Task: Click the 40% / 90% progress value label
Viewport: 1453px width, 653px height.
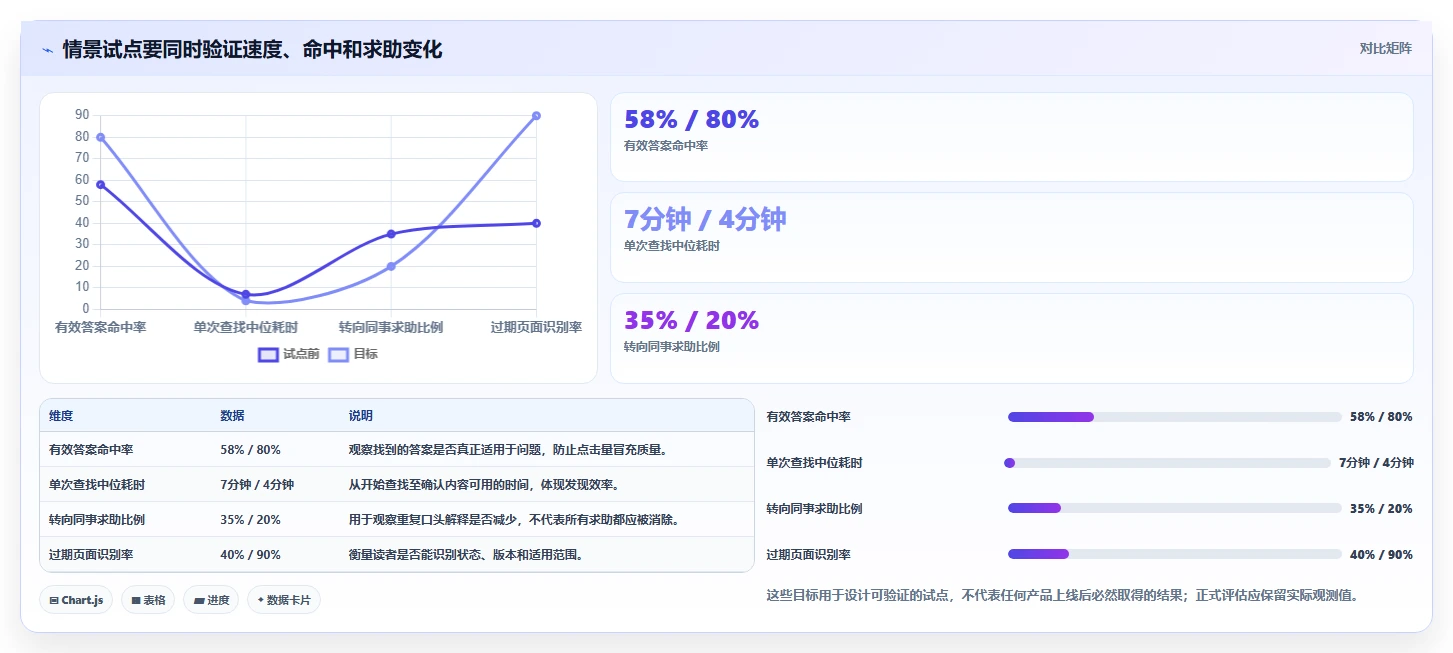Action: (1381, 555)
